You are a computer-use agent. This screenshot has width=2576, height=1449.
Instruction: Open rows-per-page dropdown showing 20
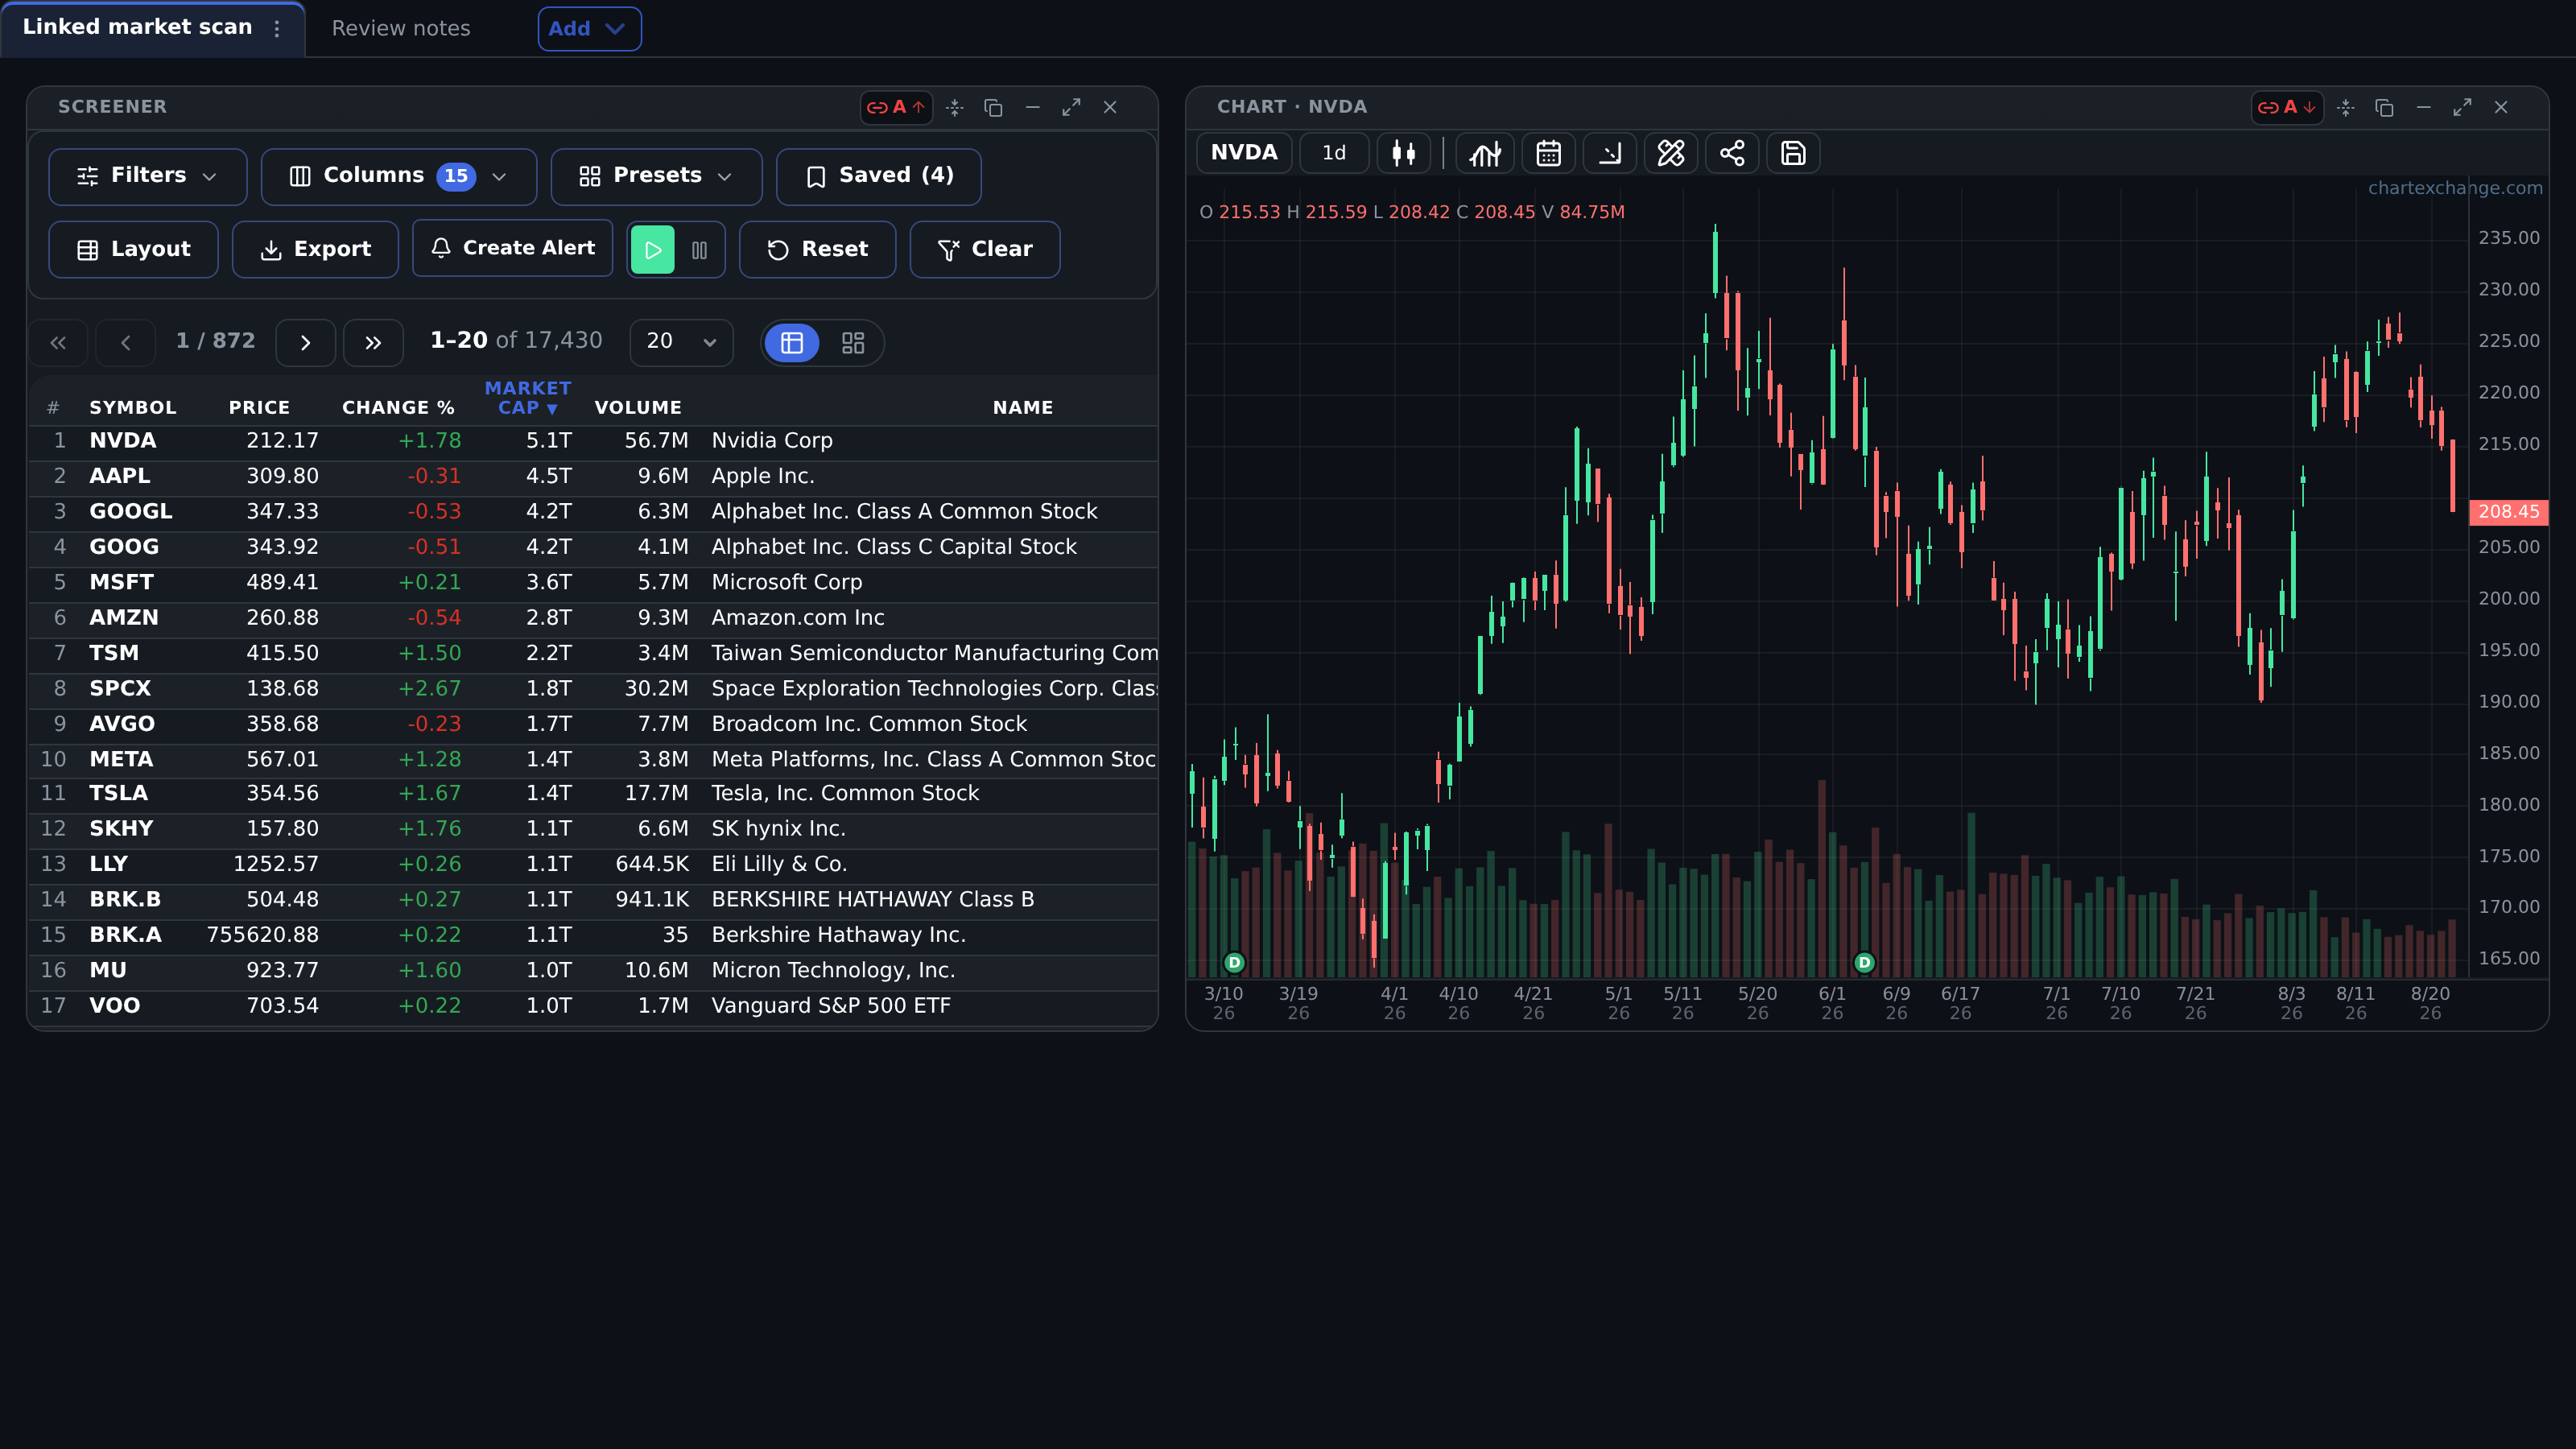tap(682, 342)
